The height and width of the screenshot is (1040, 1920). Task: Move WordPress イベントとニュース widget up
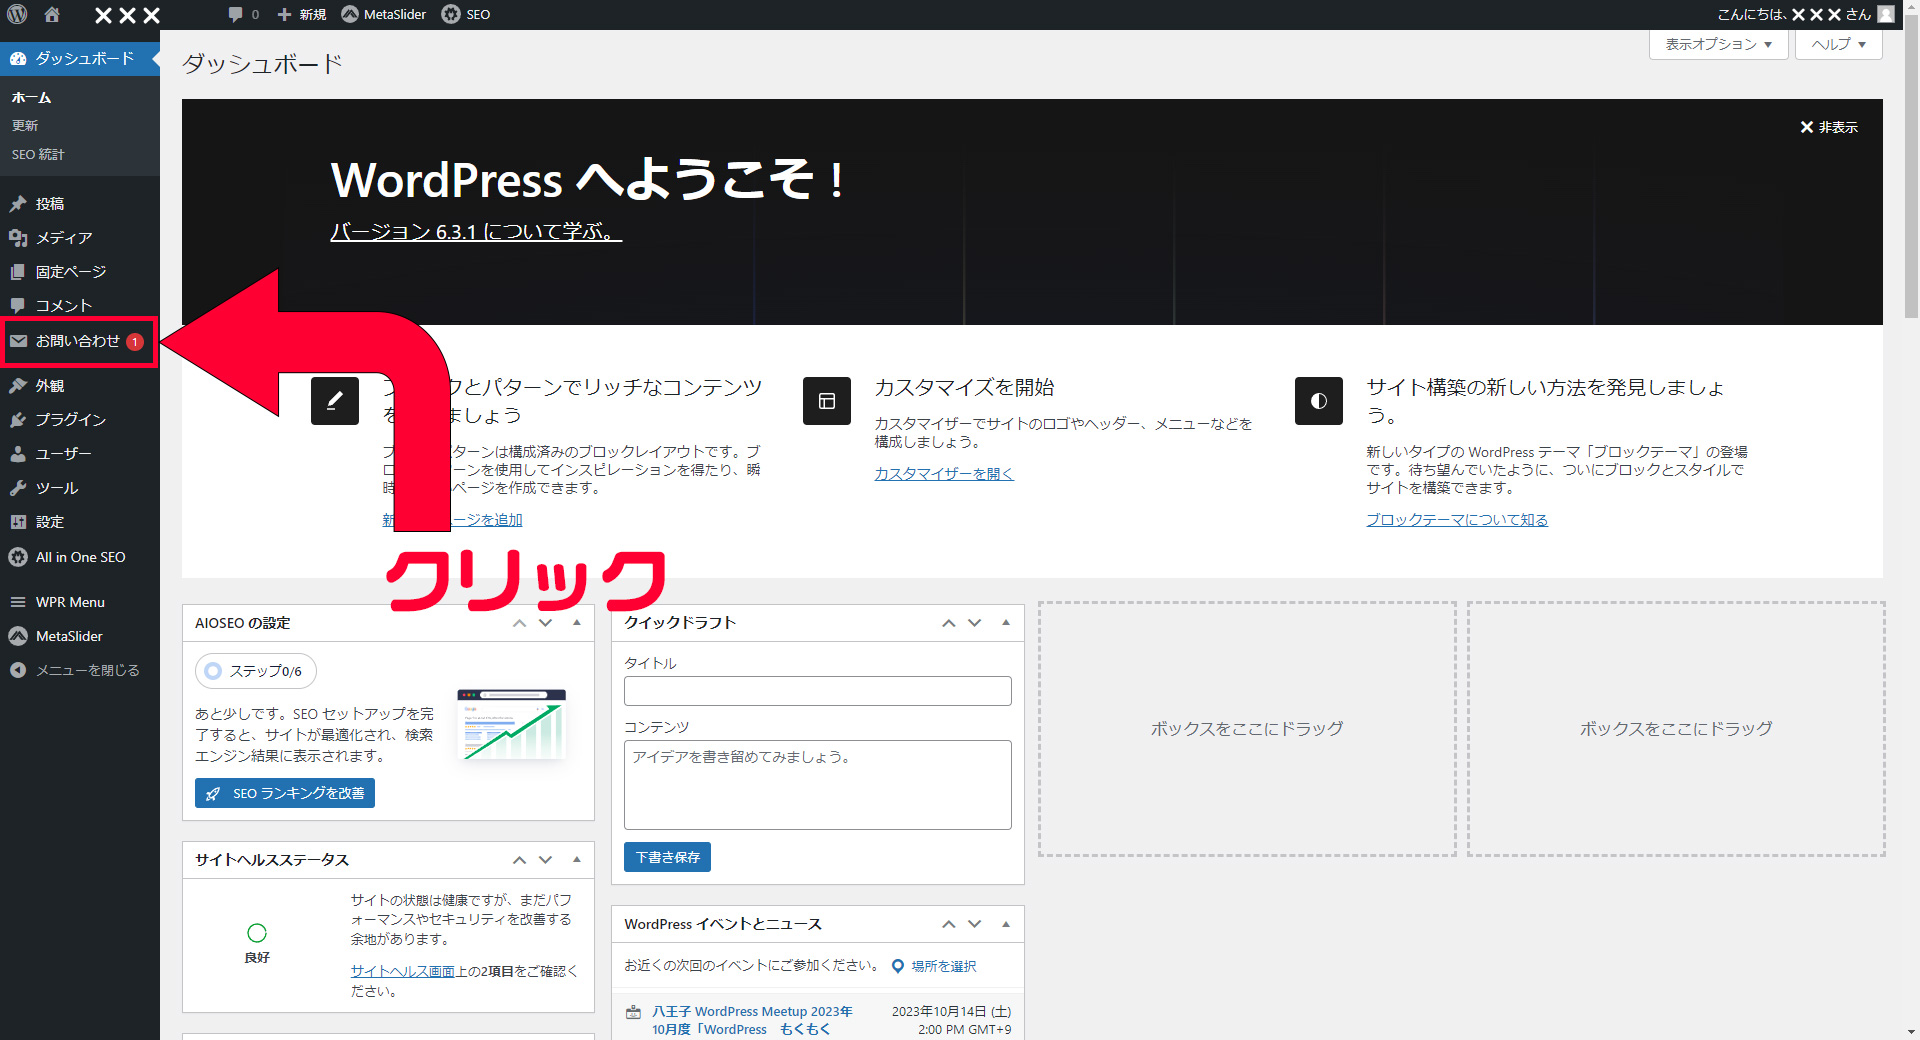pos(948,924)
